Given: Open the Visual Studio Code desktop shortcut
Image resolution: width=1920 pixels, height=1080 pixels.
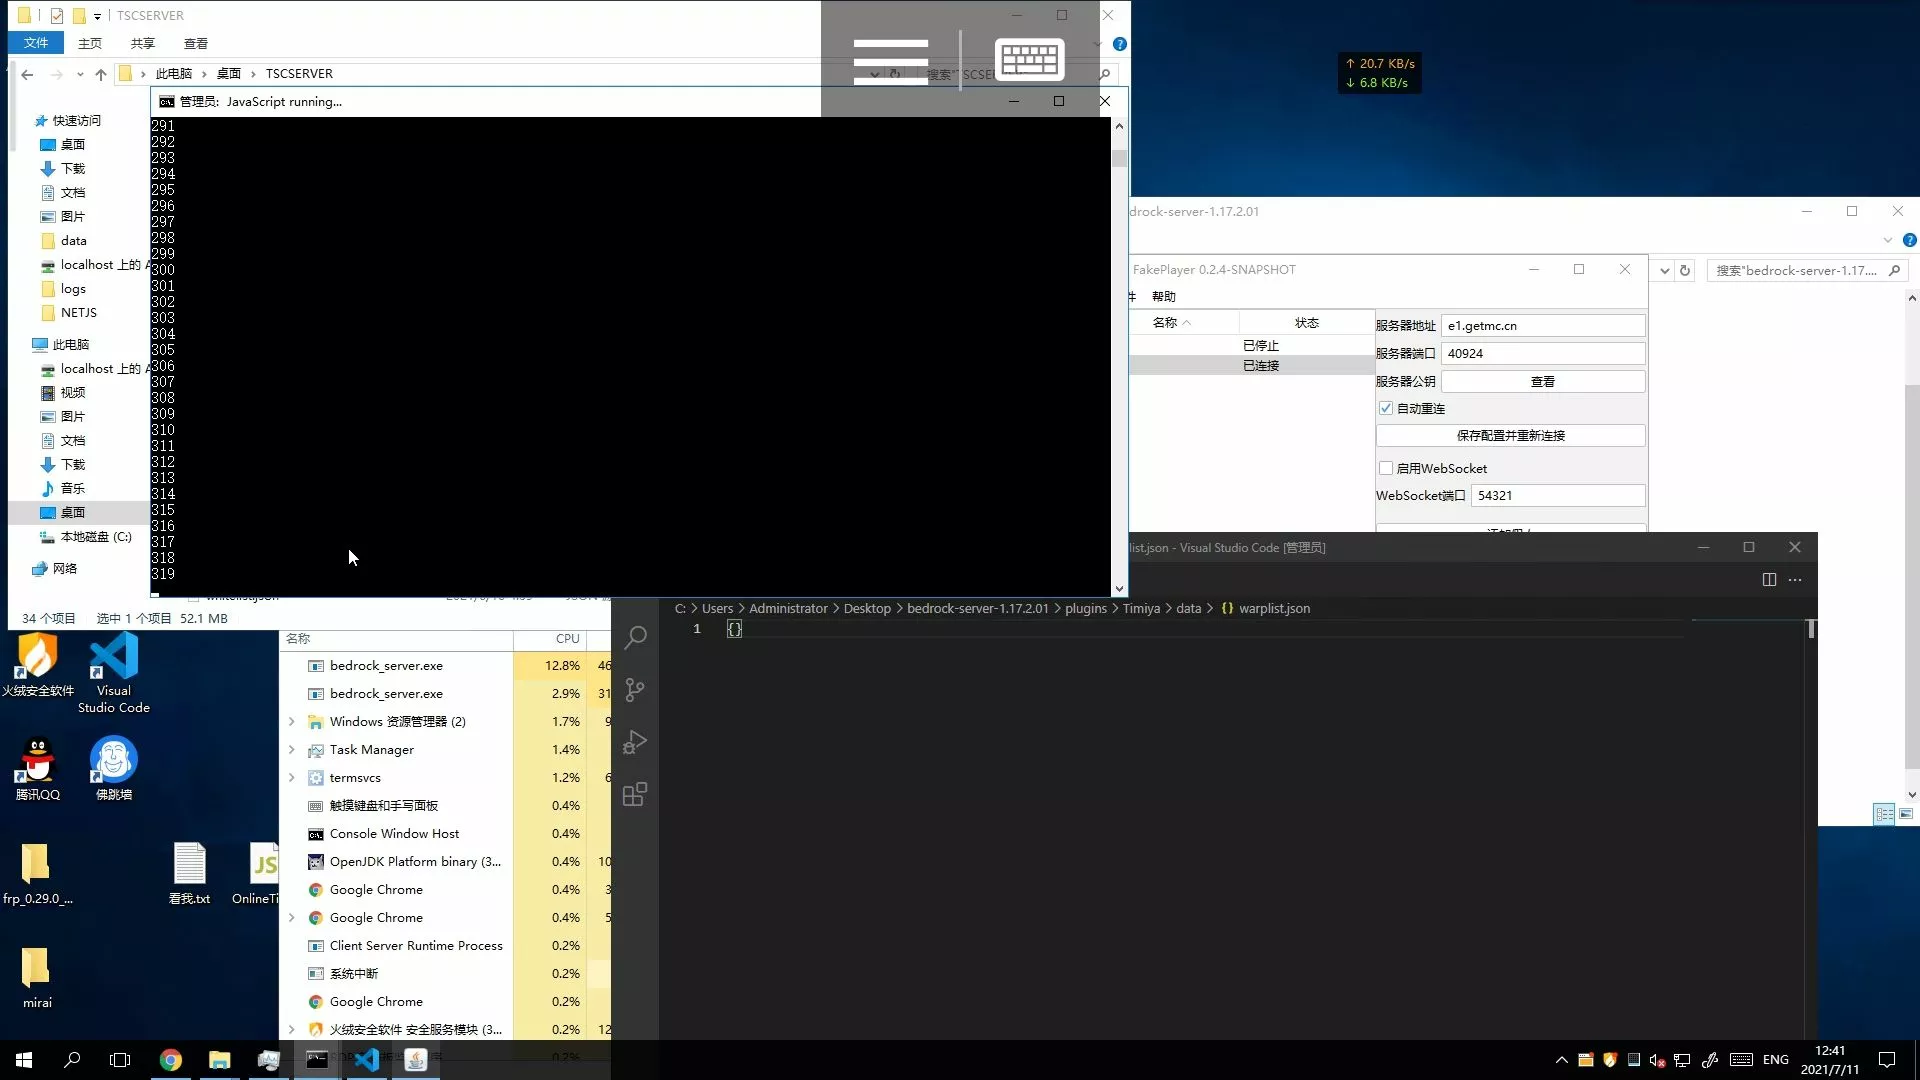Looking at the screenshot, I should [114, 672].
